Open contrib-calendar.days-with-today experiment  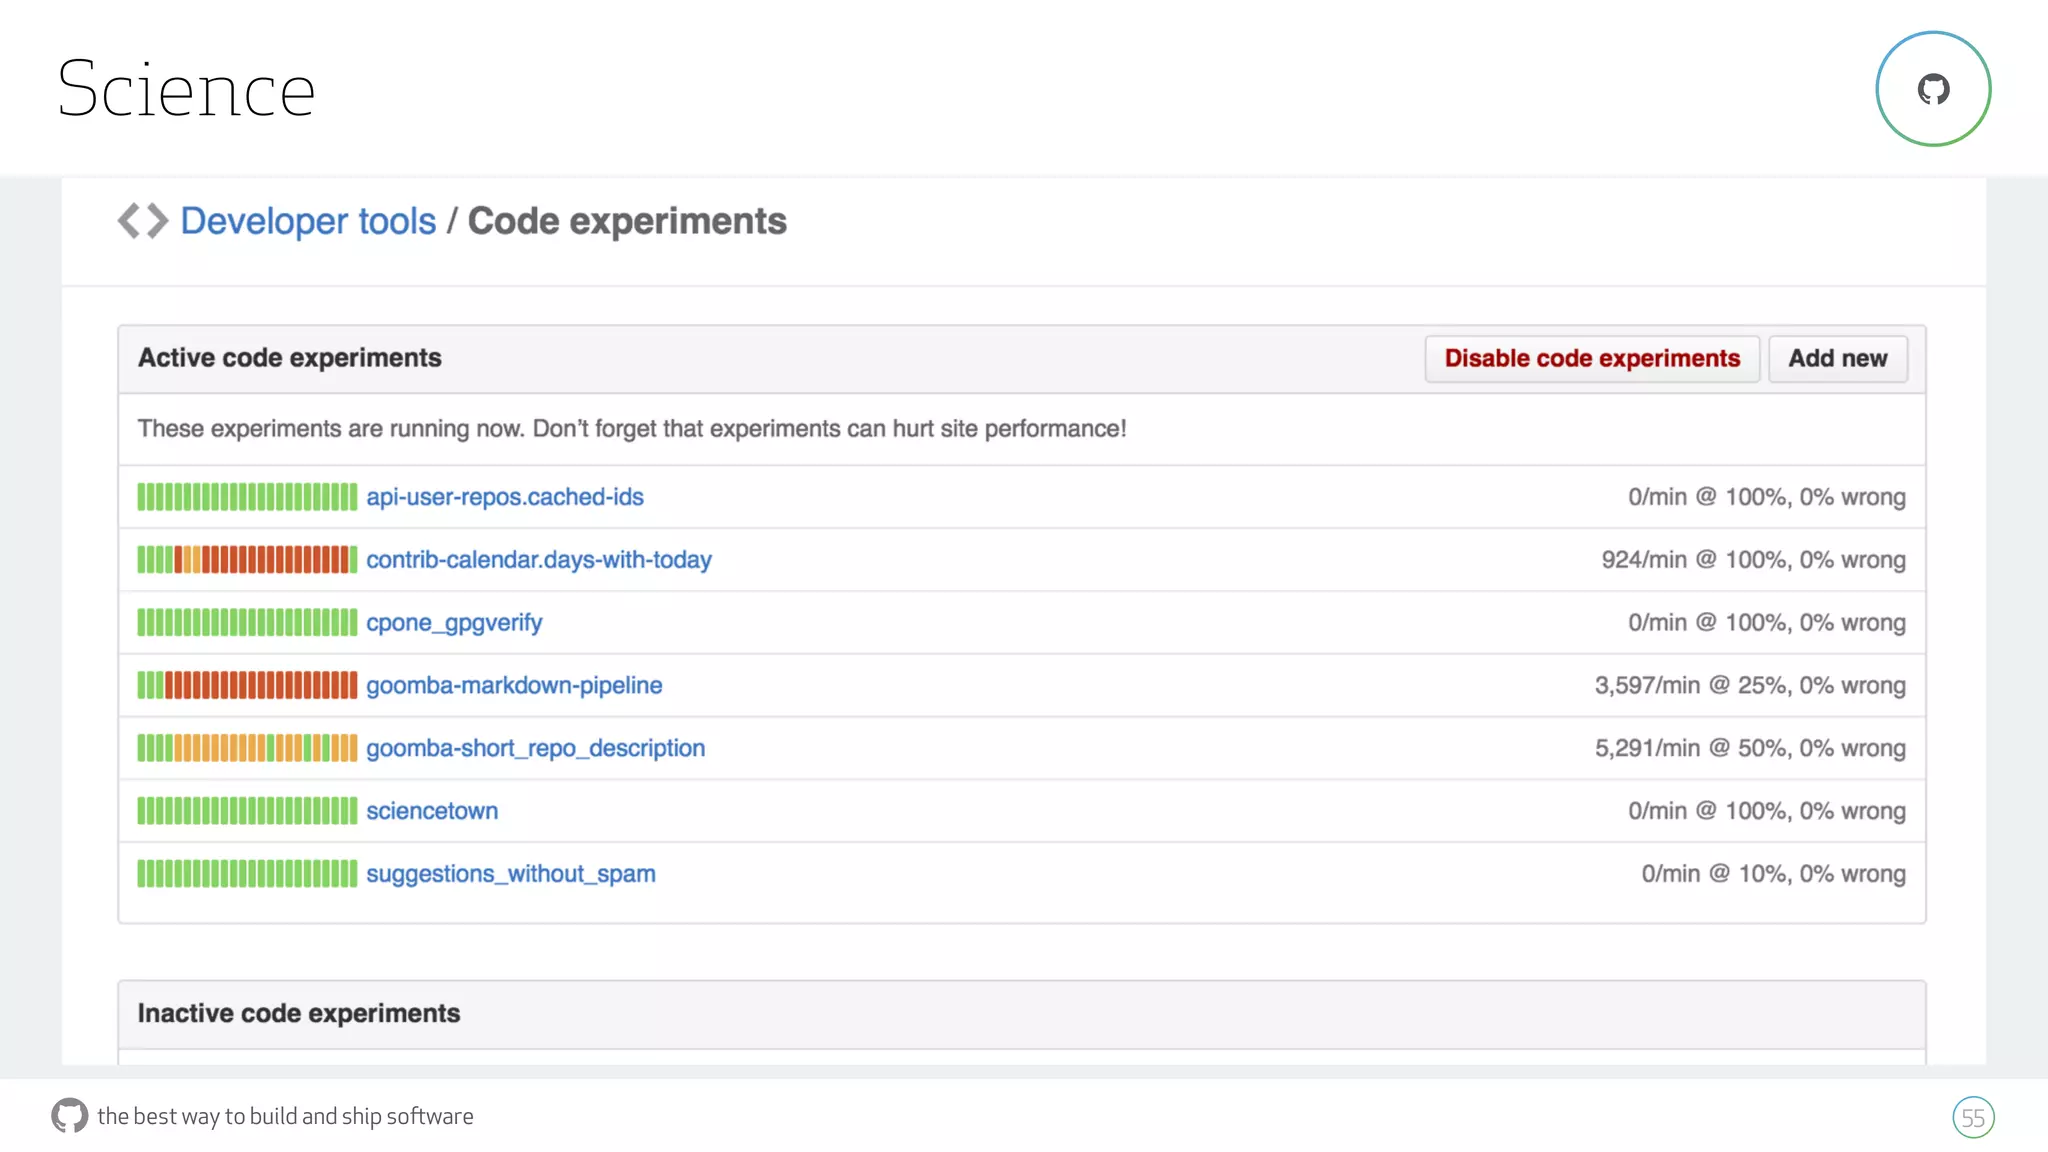coord(538,560)
